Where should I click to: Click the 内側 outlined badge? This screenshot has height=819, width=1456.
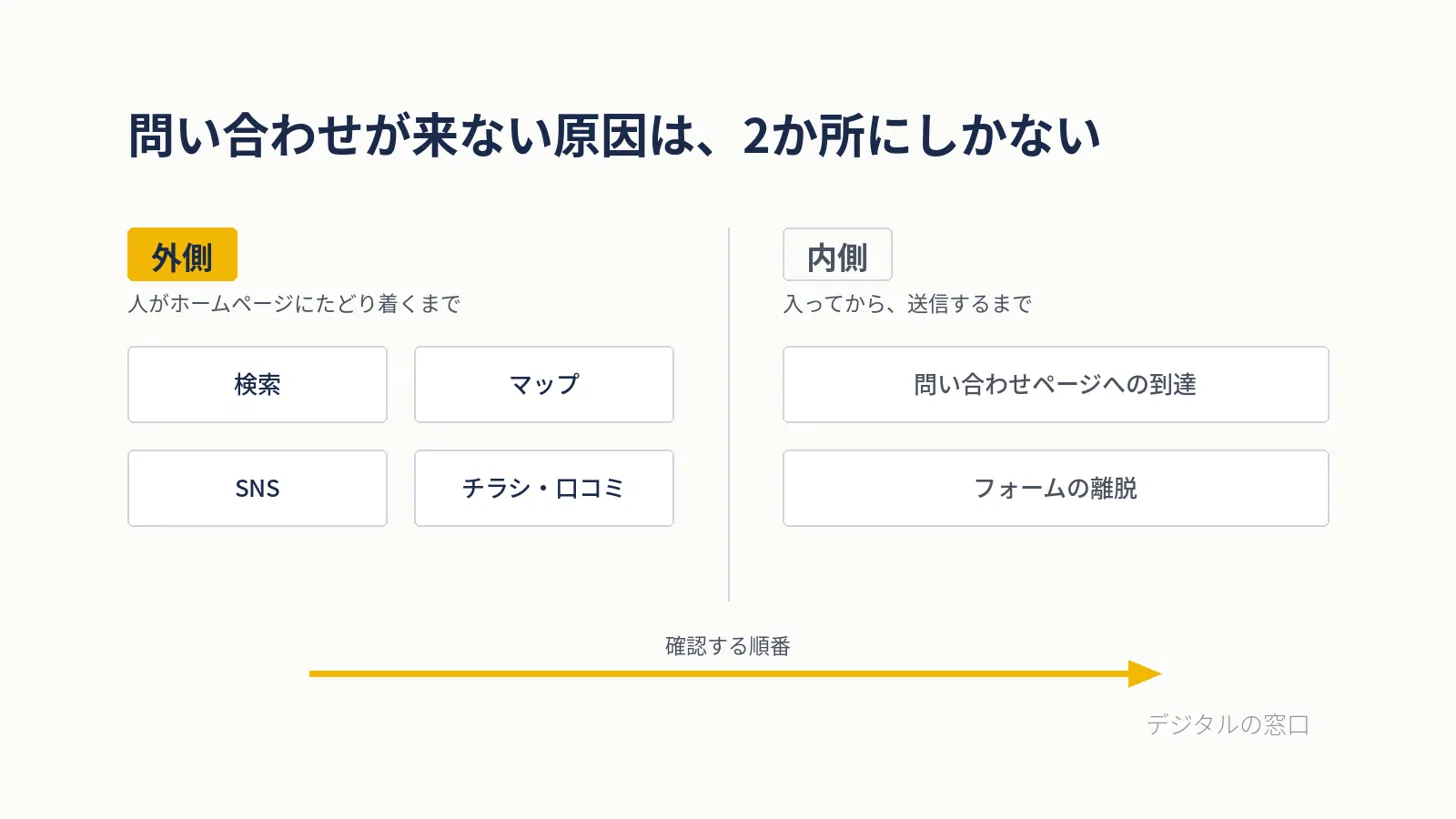click(837, 254)
